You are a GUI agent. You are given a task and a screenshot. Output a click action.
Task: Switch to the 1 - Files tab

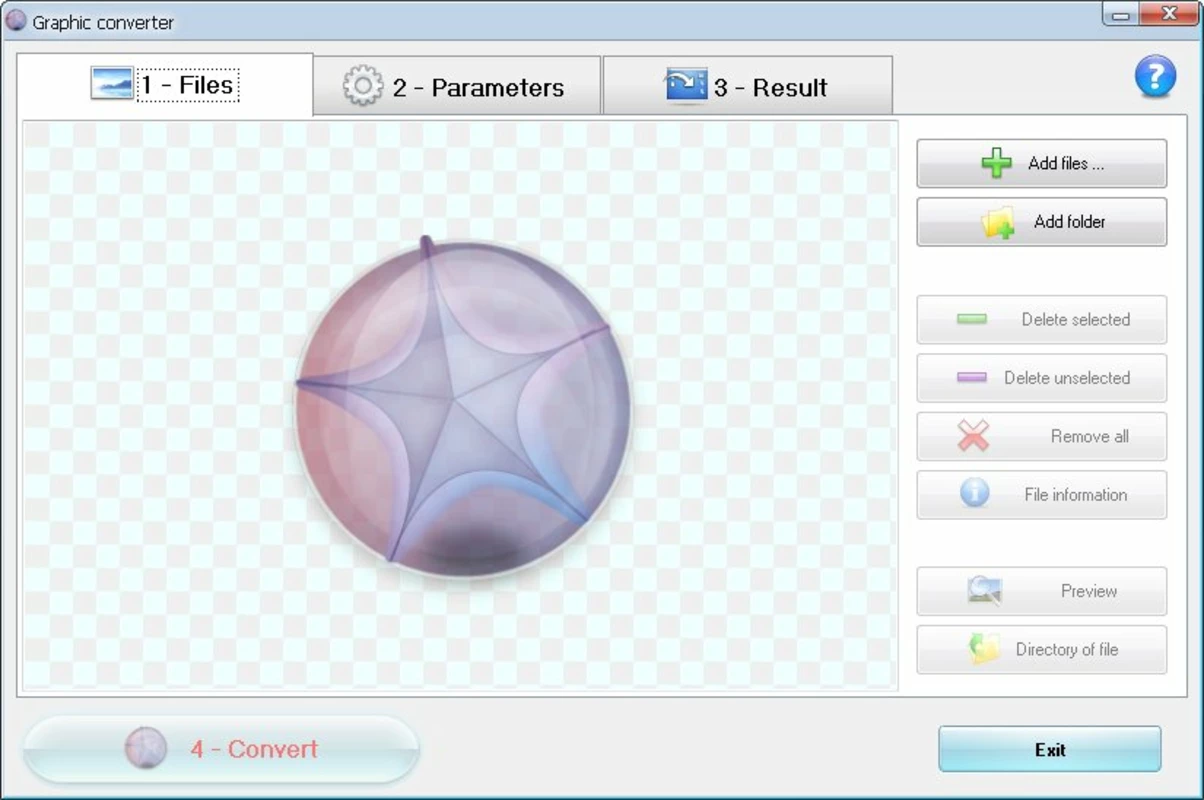coord(165,85)
